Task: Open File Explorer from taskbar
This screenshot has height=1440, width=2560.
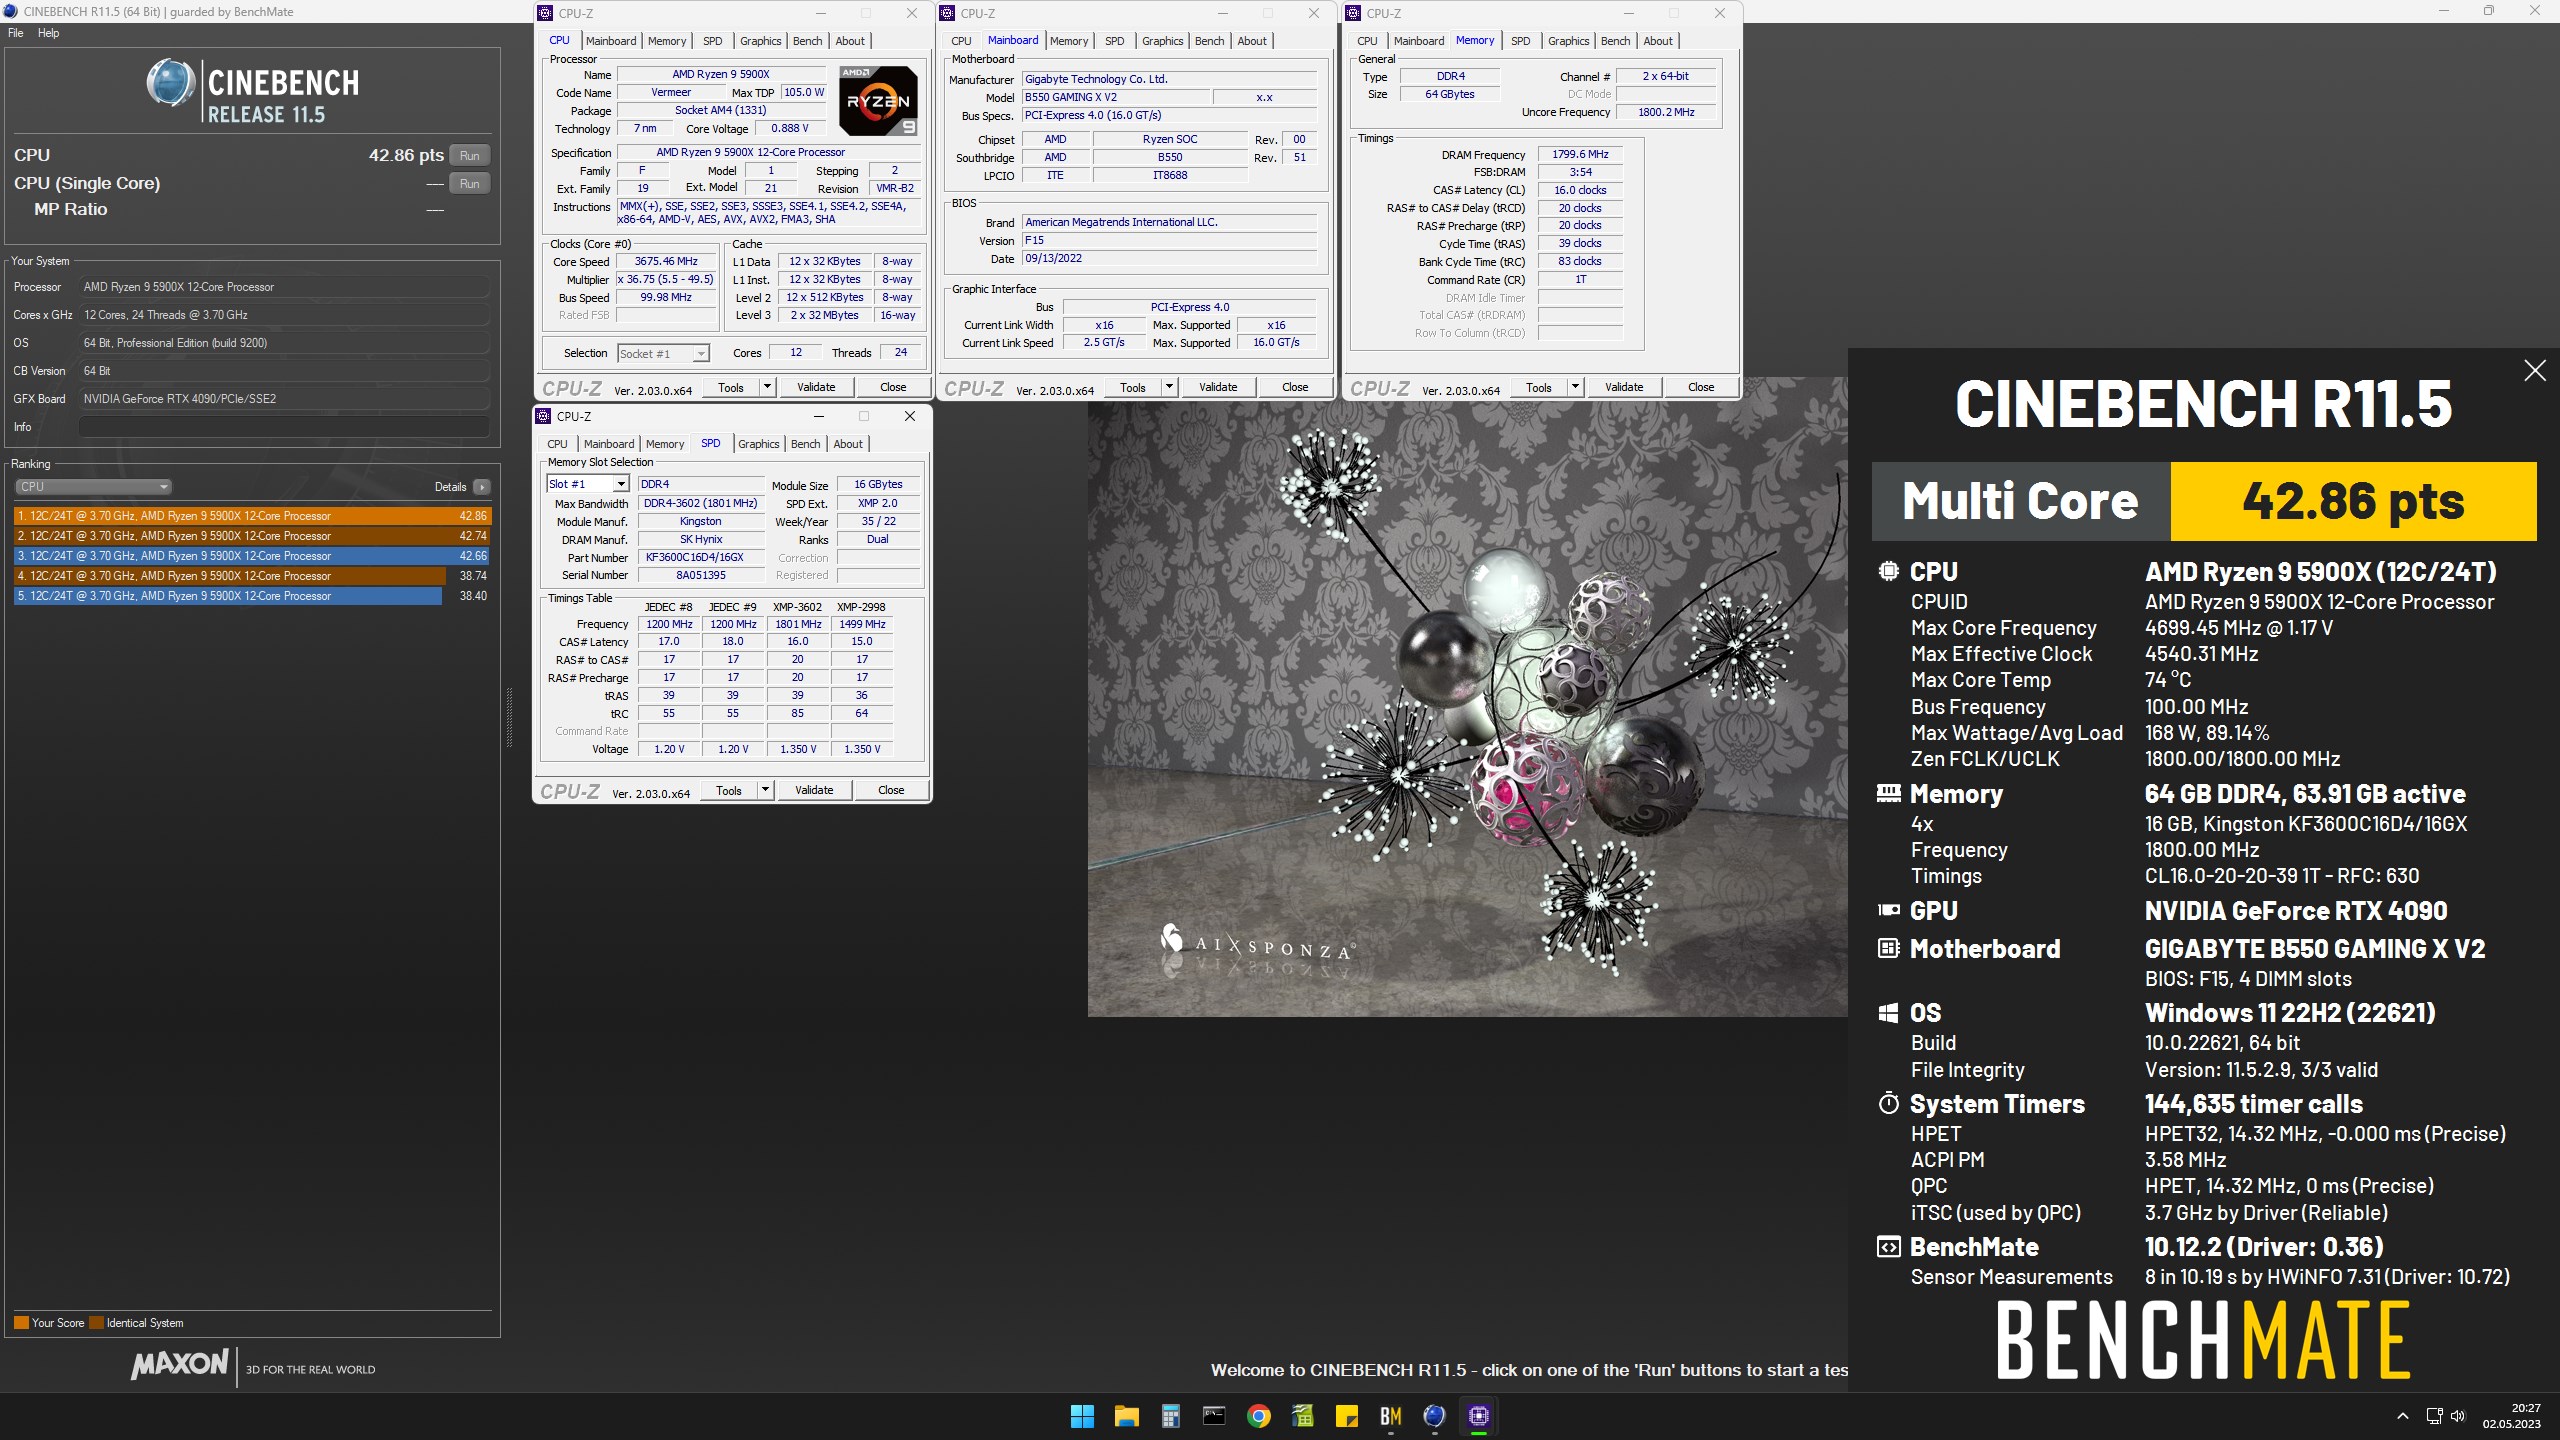Action: click(x=1126, y=1415)
